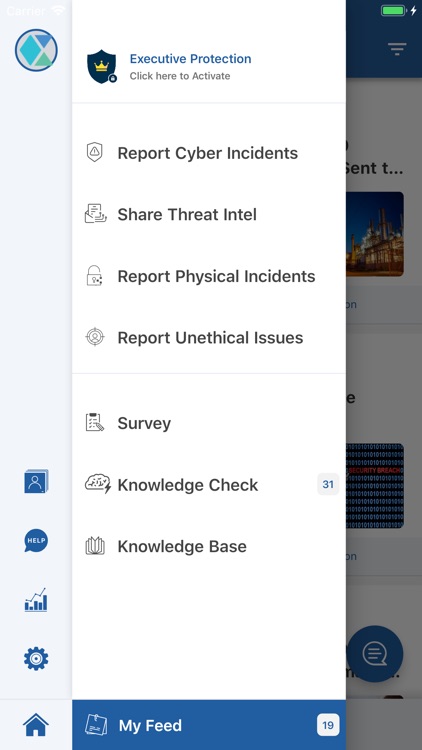Select the My Feed tab
The height and width of the screenshot is (750, 422).
pos(209,725)
